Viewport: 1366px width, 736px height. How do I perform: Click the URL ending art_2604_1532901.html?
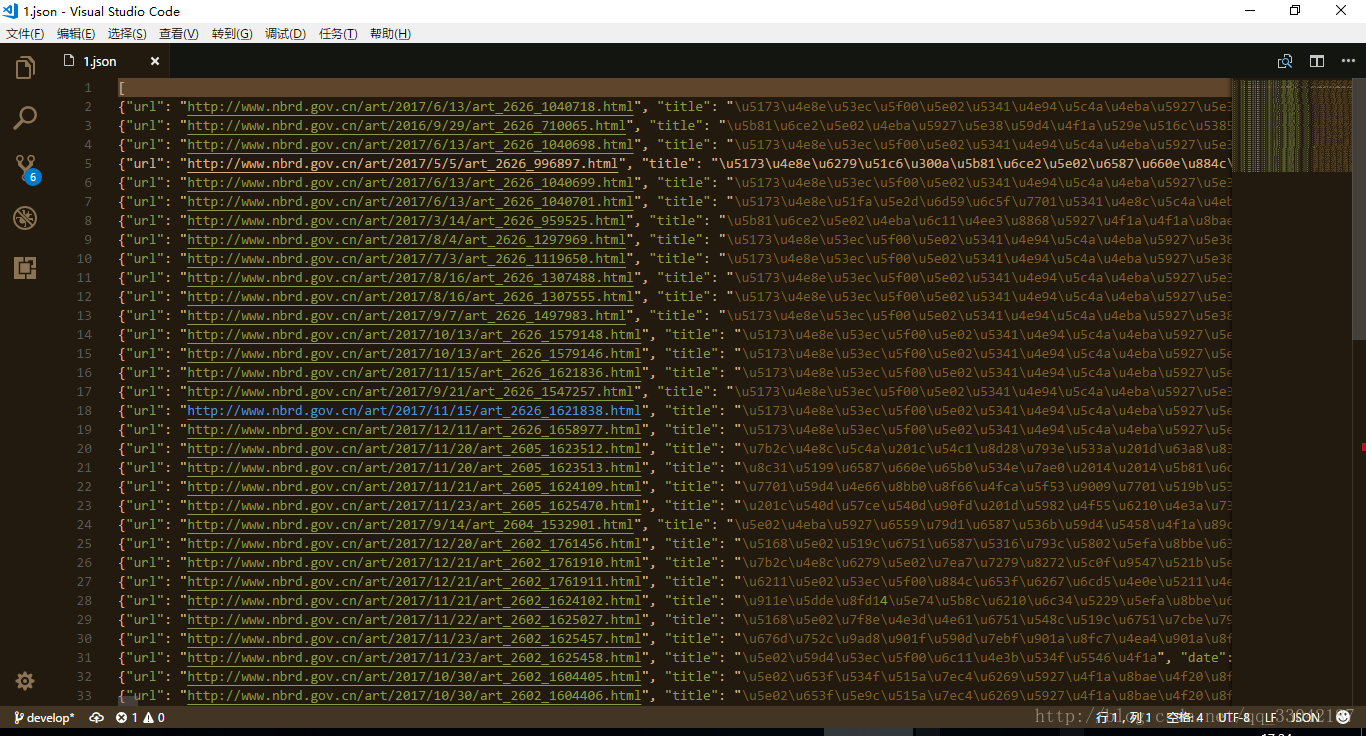click(410, 524)
